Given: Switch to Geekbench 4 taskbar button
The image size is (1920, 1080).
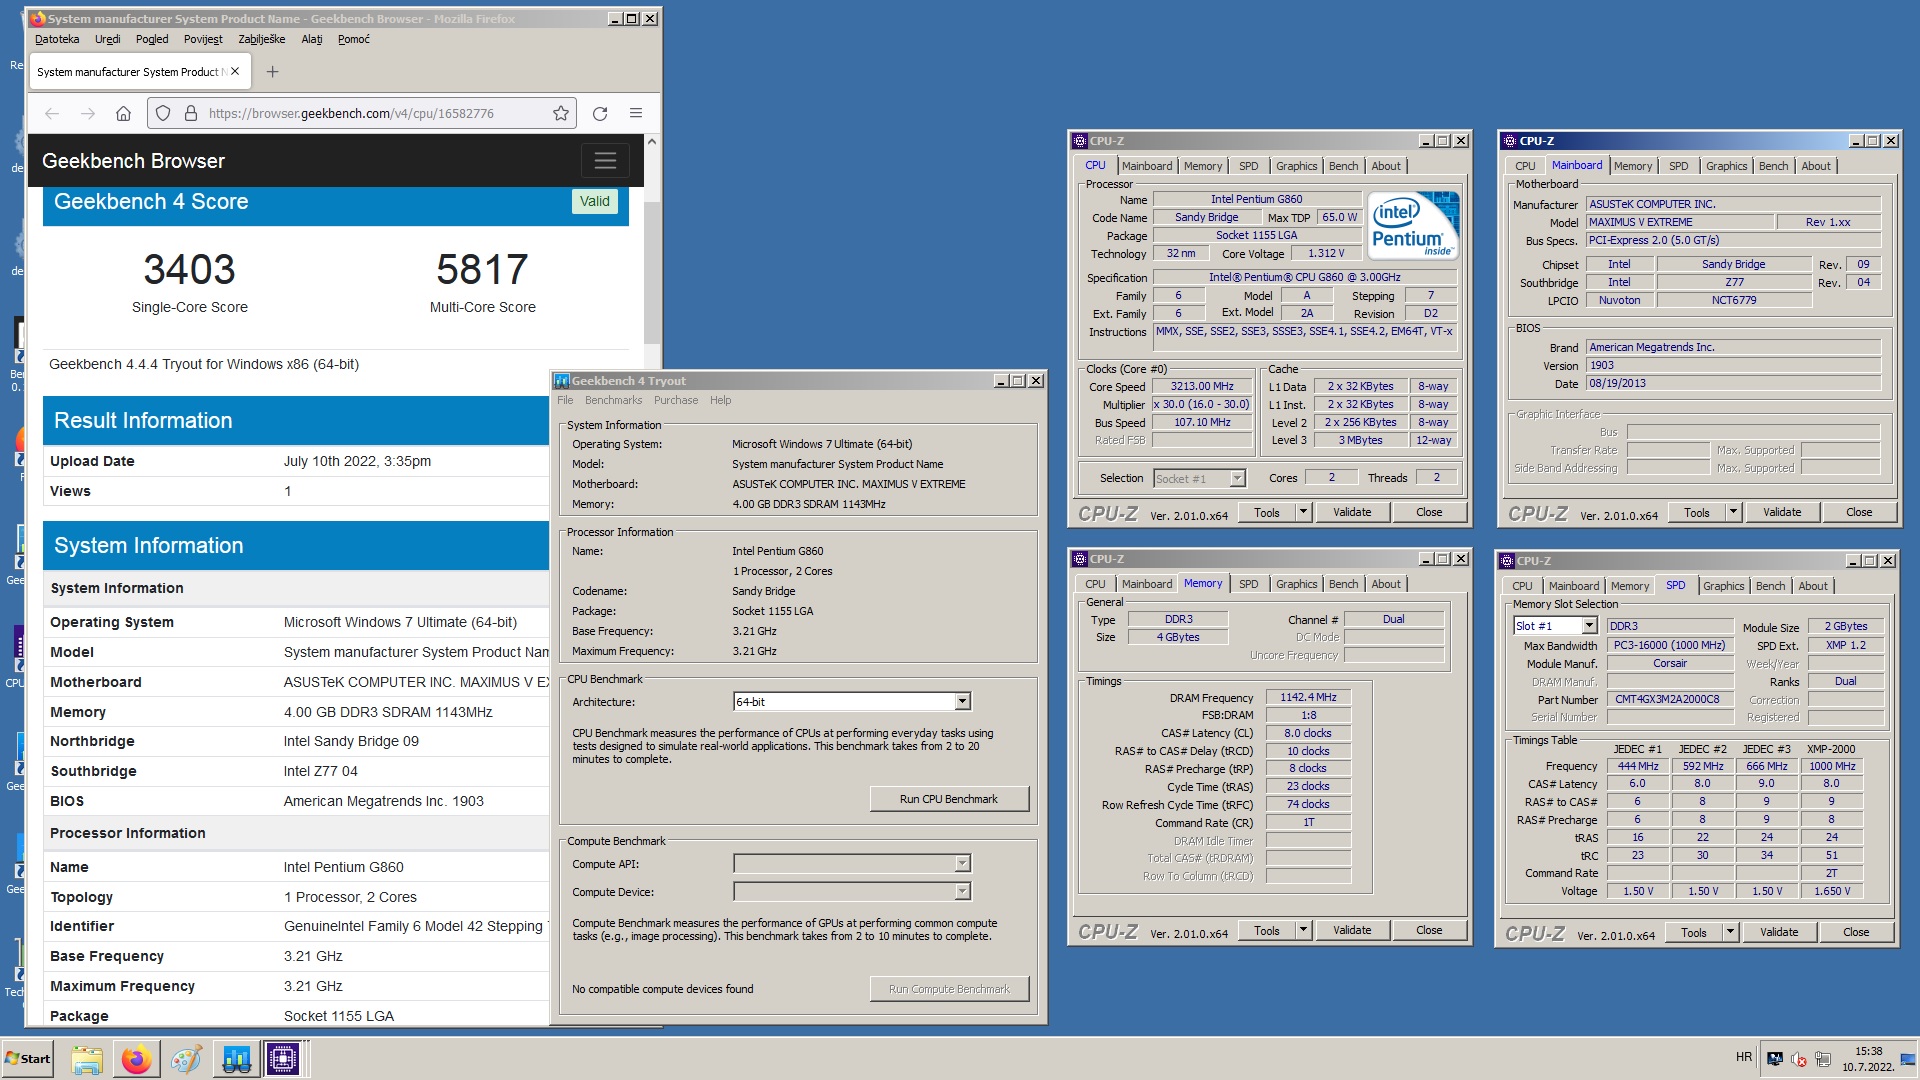Looking at the screenshot, I should [x=236, y=1059].
